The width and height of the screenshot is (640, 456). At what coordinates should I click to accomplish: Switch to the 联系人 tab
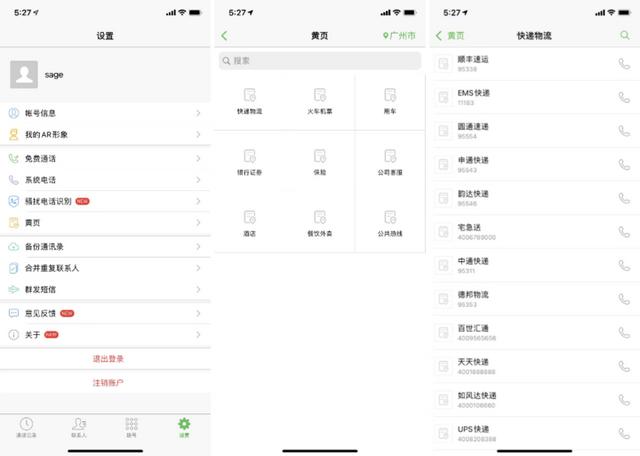point(79,427)
